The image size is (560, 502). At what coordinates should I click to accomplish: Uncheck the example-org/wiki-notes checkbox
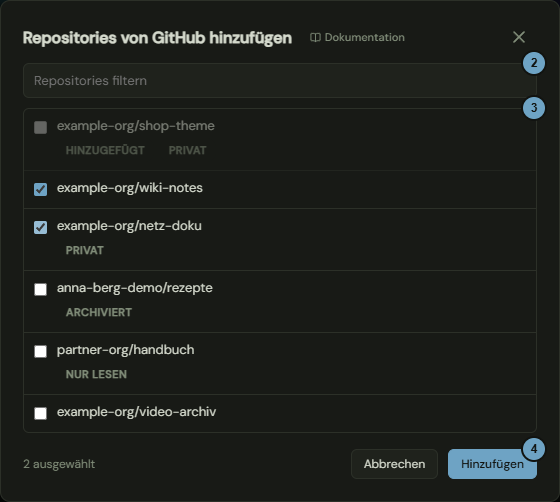tap(40, 190)
